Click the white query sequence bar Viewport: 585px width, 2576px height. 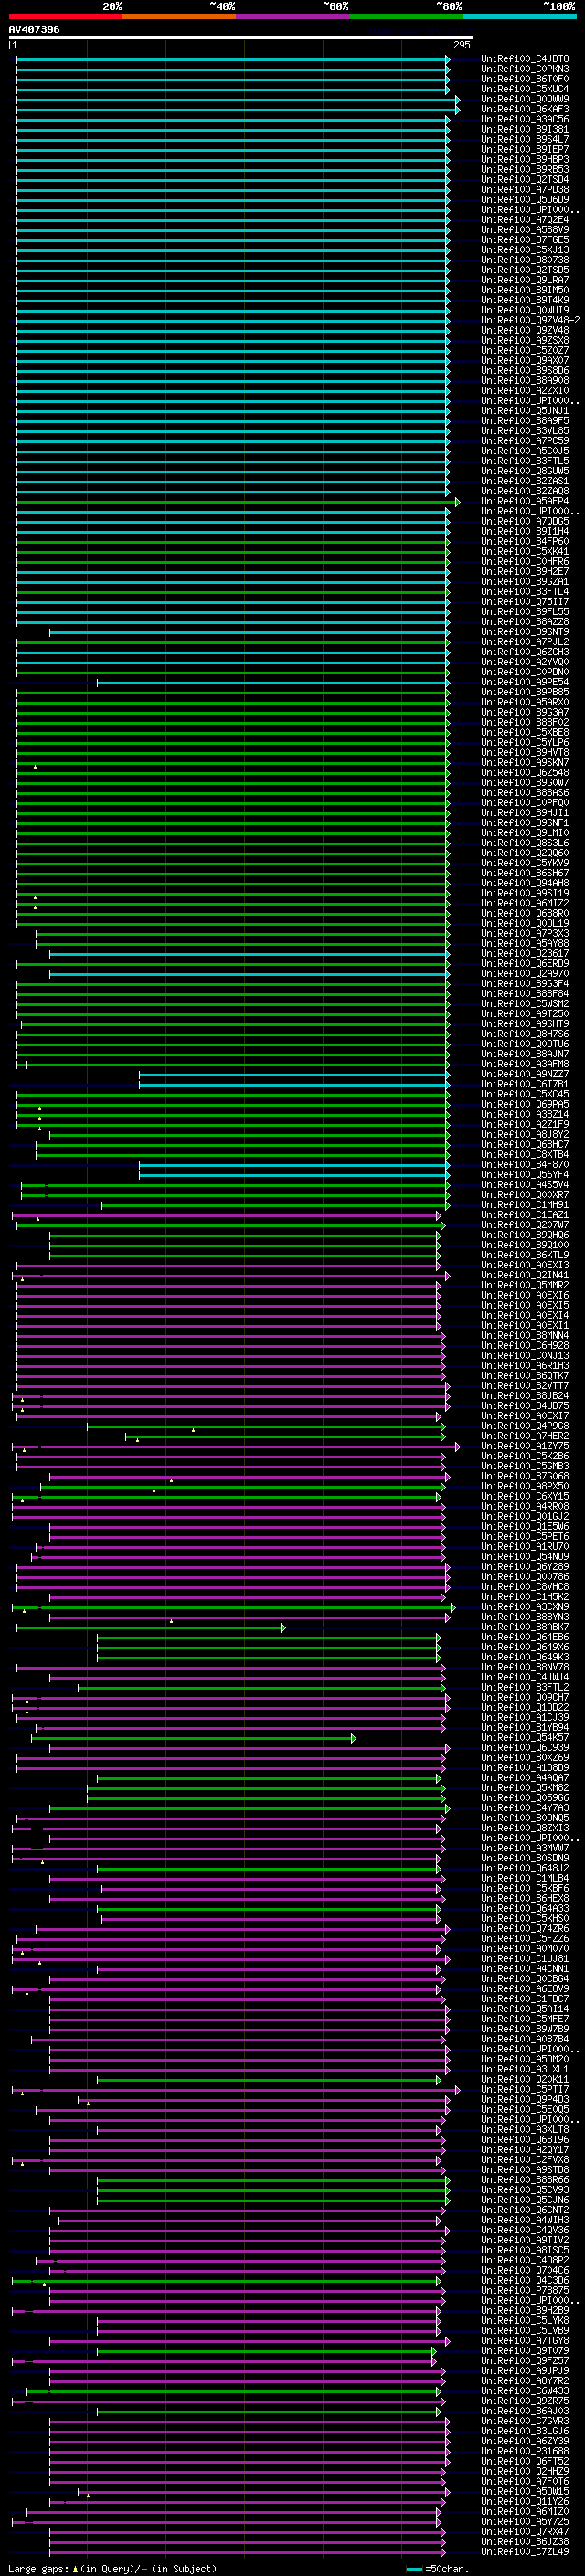pos(241,38)
